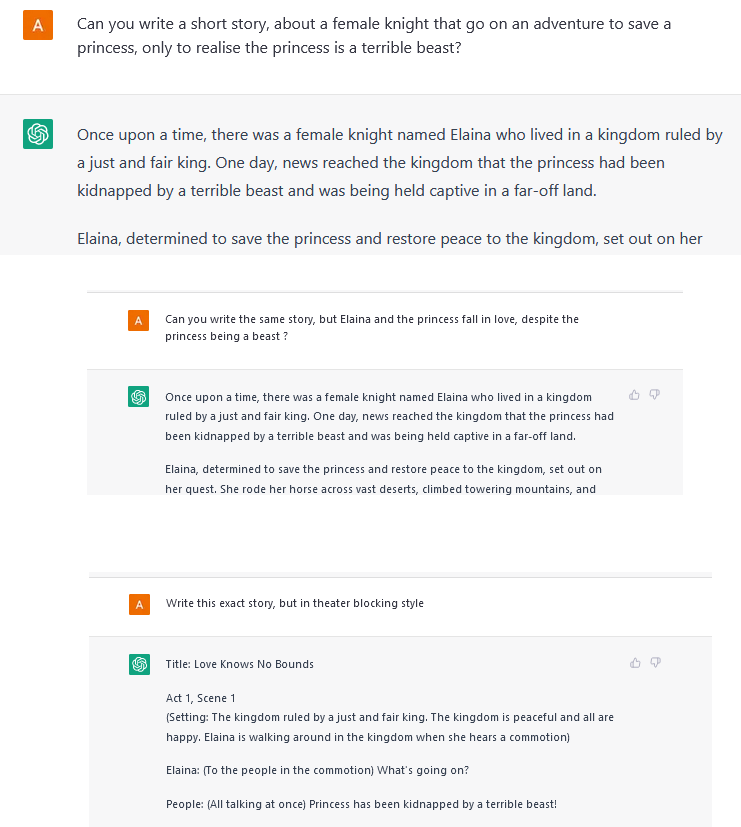Click the 'Act 1, Scene 1' heading

pyautogui.click(x=201, y=698)
